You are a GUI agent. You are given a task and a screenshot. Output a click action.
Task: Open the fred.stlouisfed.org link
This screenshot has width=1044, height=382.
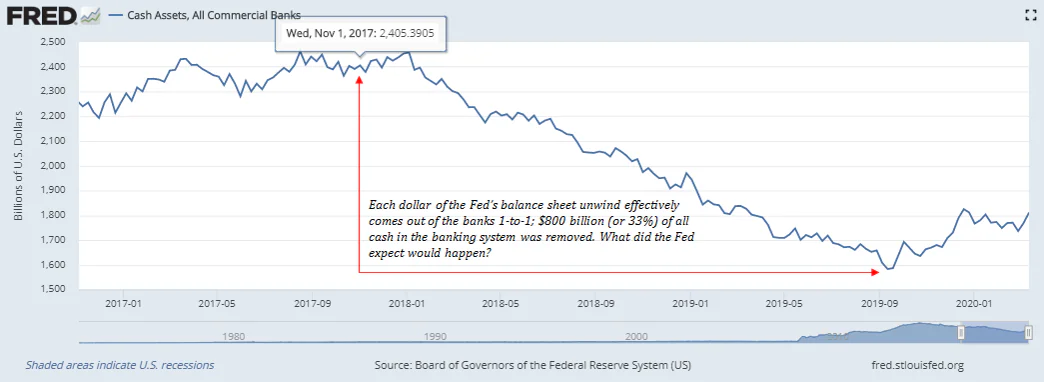click(x=917, y=365)
